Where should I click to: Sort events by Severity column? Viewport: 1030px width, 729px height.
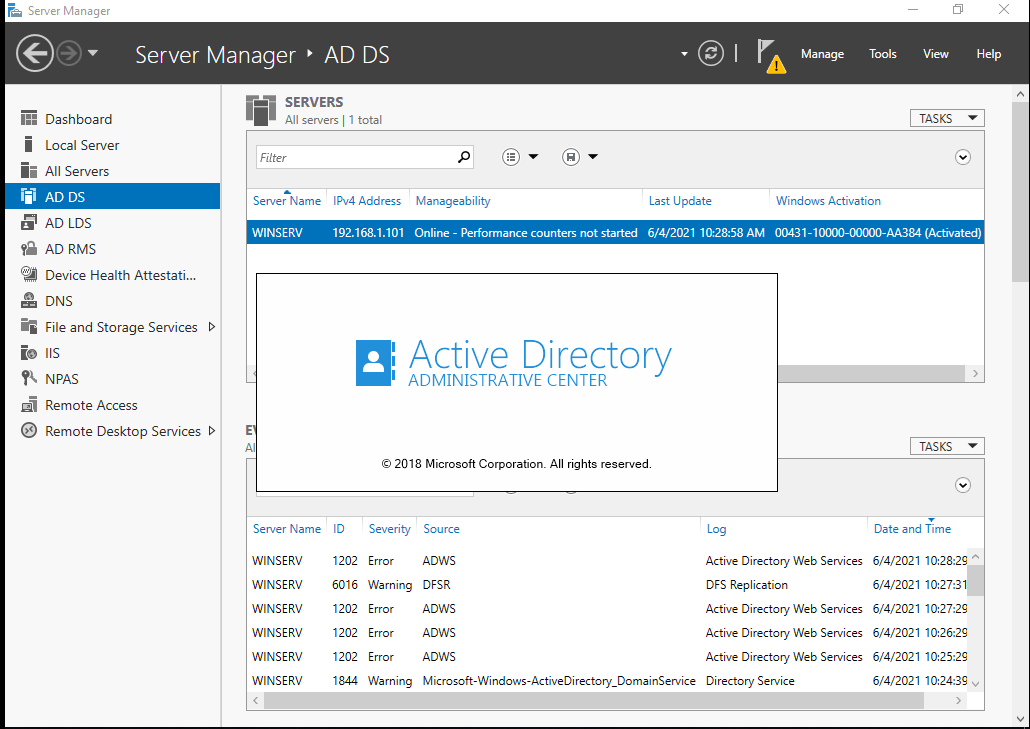(390, 529)
